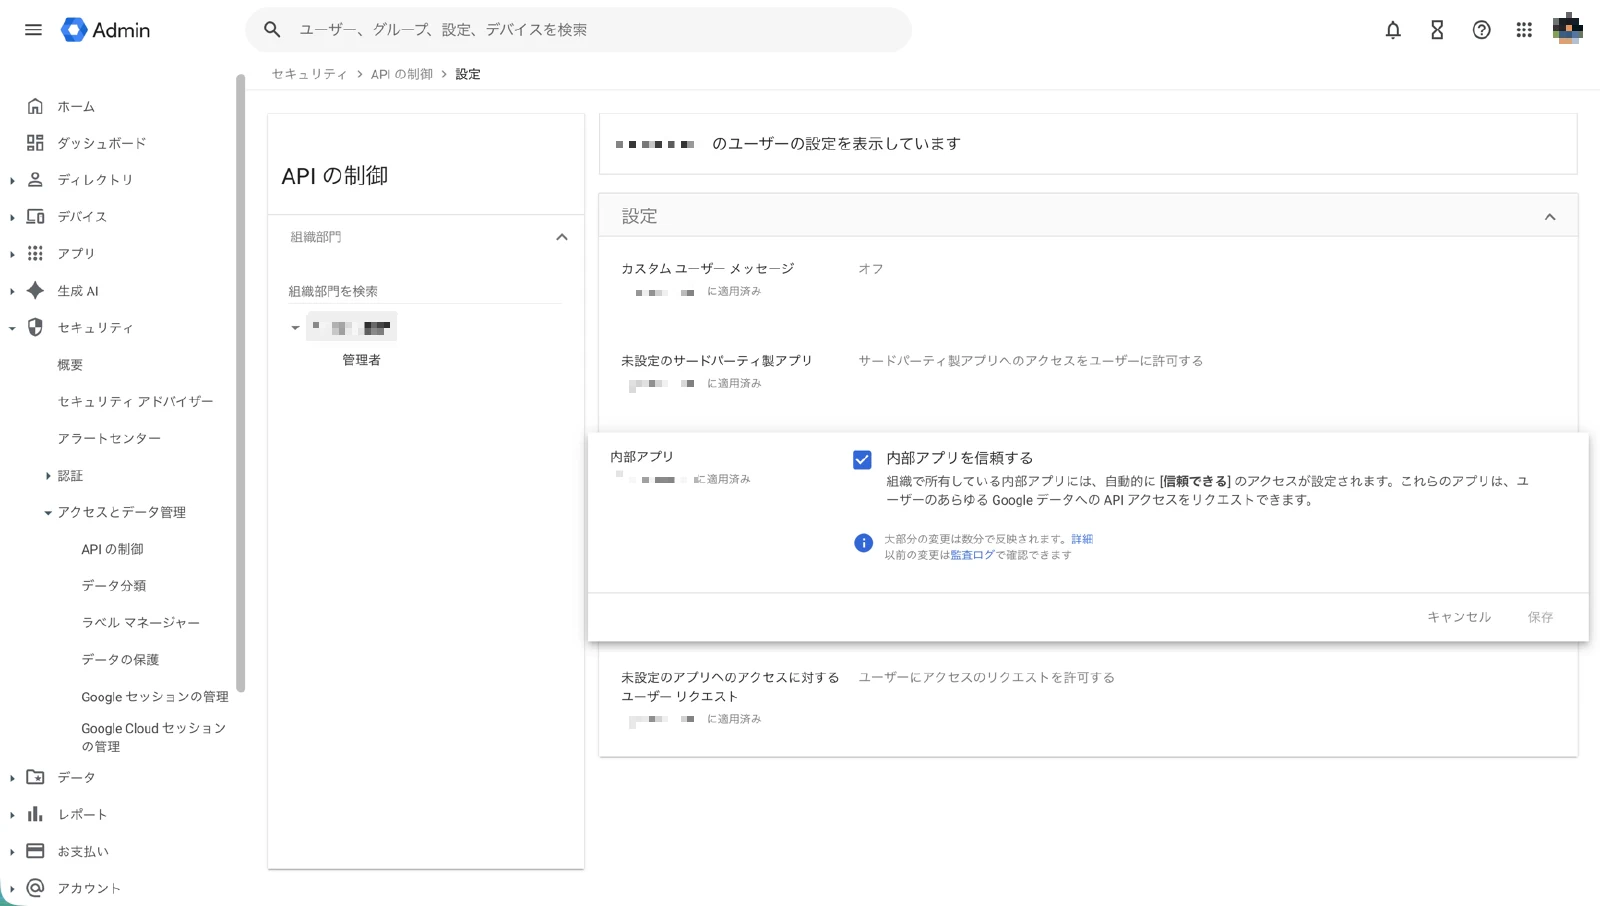The height and width of the screenshot is (906, 1600).
Task: Open the Google apps grid
Action: tap(1523, 30)
